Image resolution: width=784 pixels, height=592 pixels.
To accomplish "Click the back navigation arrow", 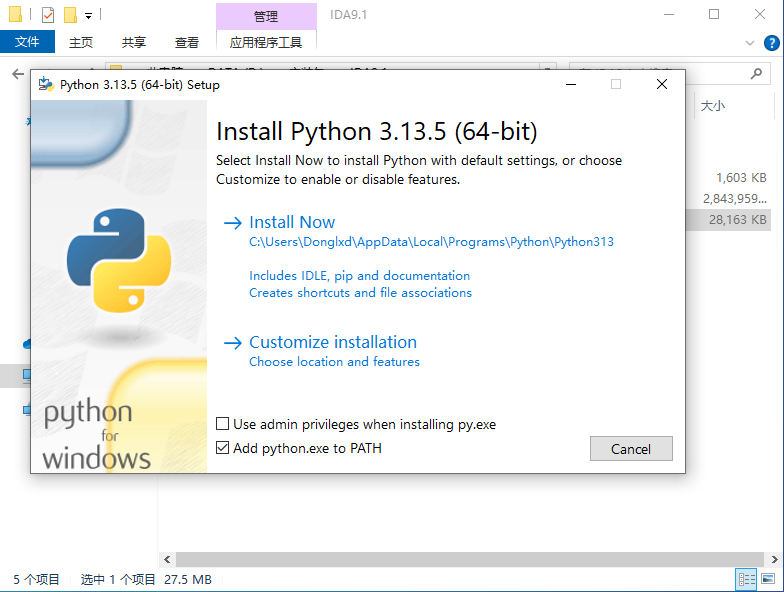I will pos(17,74).
